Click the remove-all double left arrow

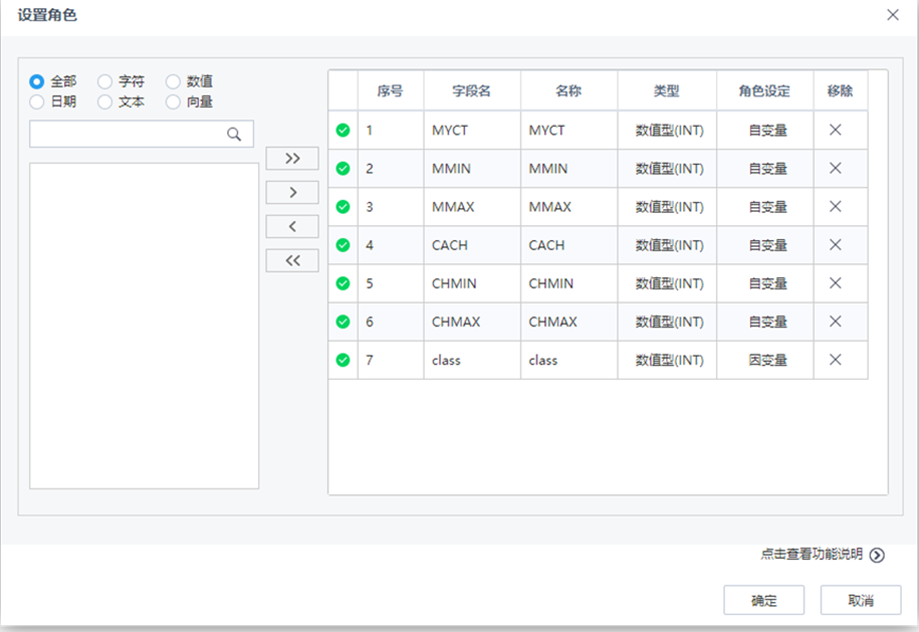click(291, 260)
